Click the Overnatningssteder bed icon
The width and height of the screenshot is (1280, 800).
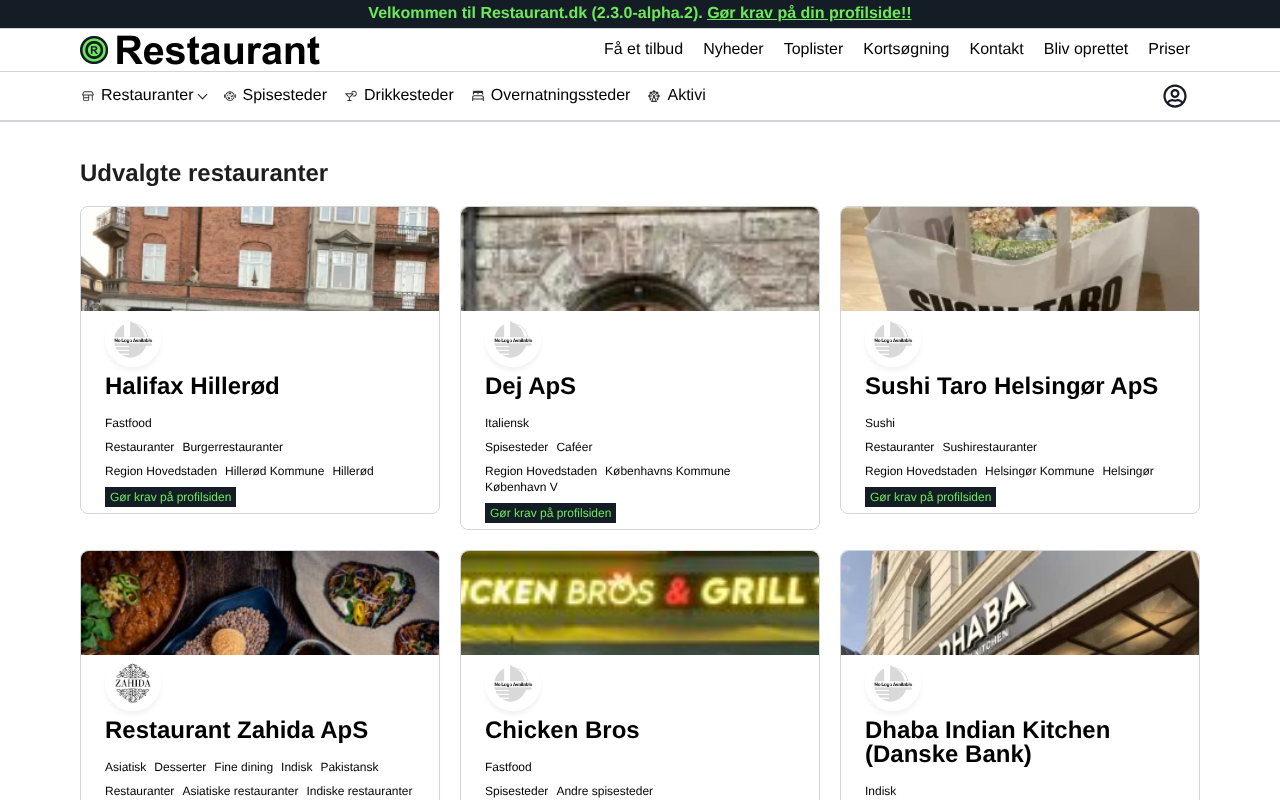(x=478, y=96)
